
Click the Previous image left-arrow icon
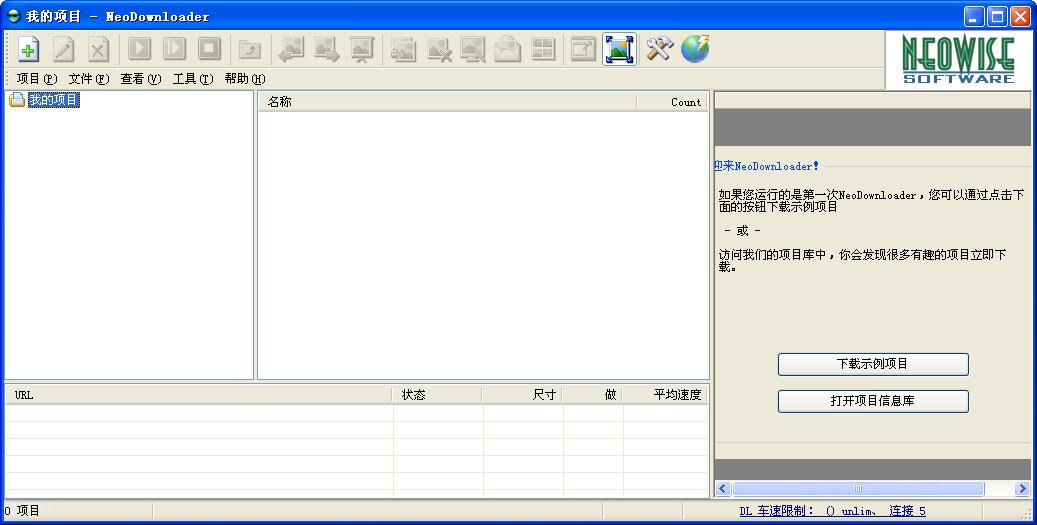tap(291, 49)
